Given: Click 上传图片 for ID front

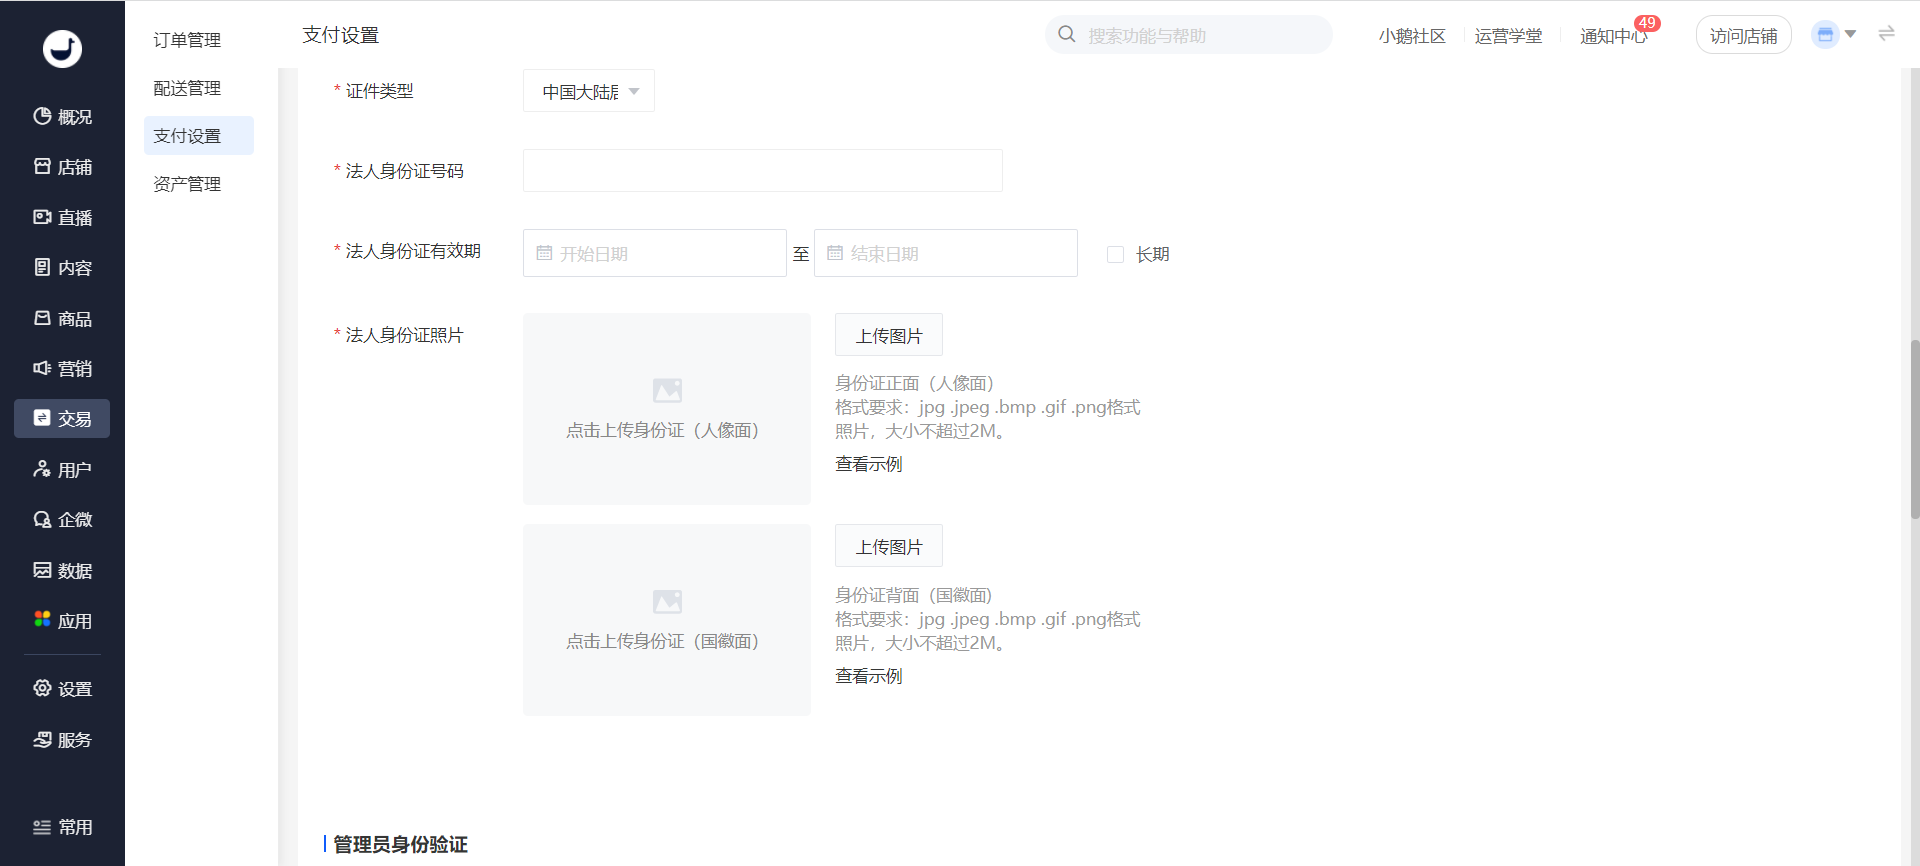Looking at the screenshot, I should tap(889, 335).
